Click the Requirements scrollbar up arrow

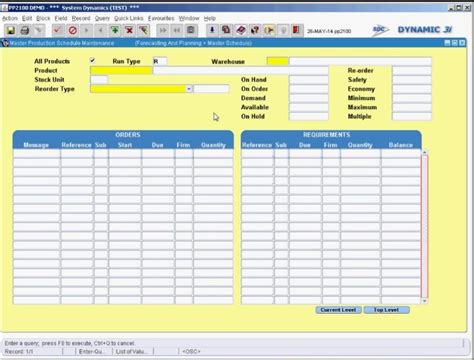point(425,152)
